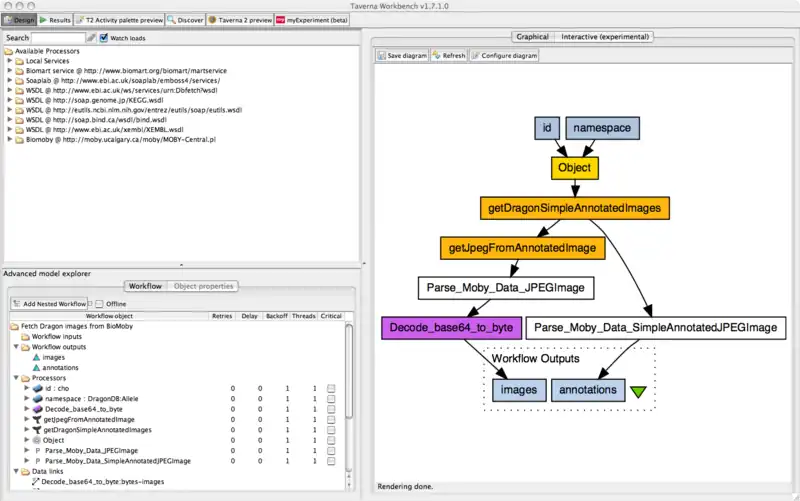This screenshot has width=800, height=501.
Task: Check Critical box for id : cho
Action: coord(331,388)
